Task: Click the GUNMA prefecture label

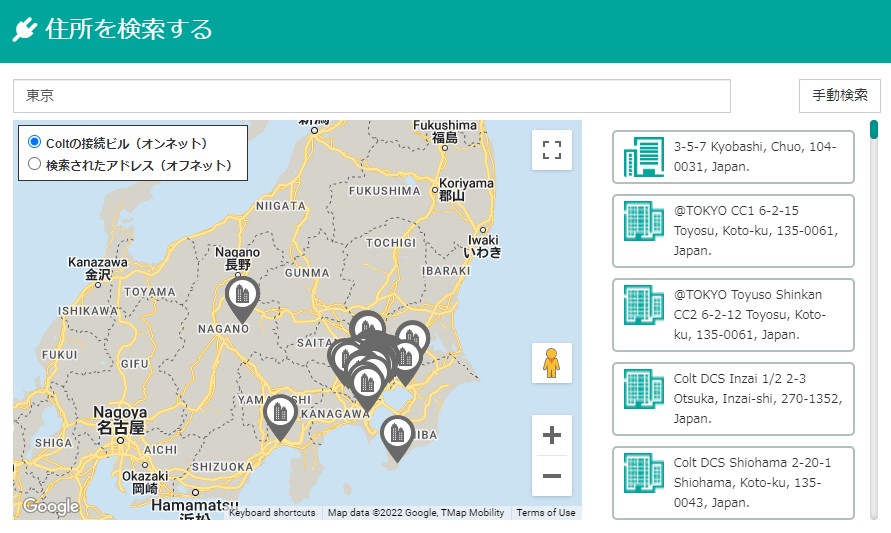Action: [x=307, y=273]
